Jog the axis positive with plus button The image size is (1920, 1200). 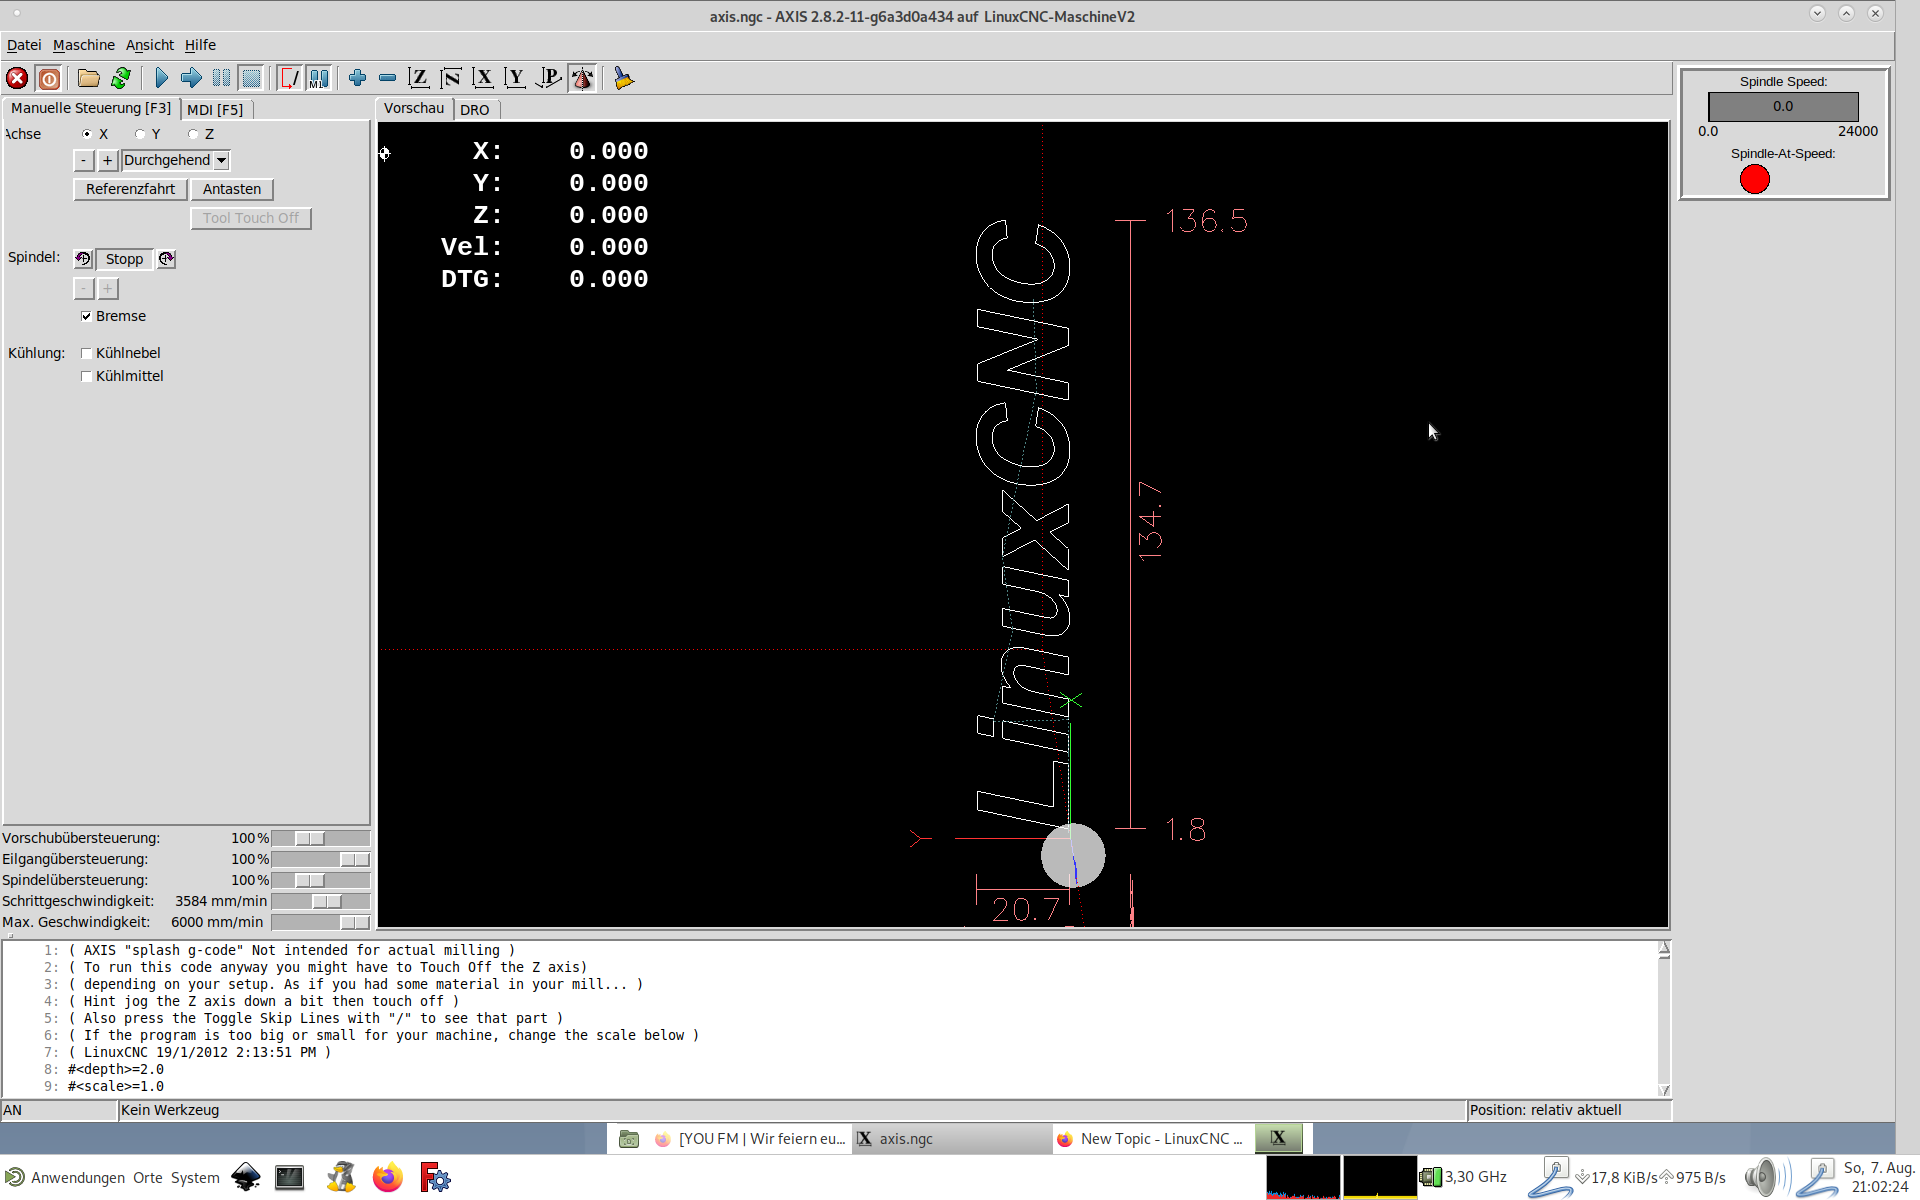pos(108,160)
